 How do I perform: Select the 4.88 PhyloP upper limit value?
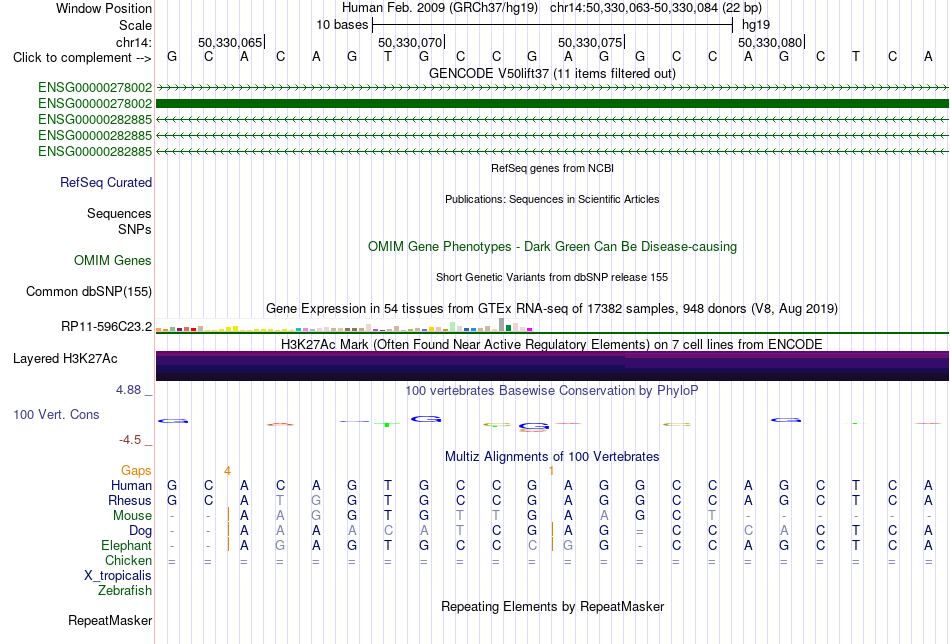pos(128,390)
